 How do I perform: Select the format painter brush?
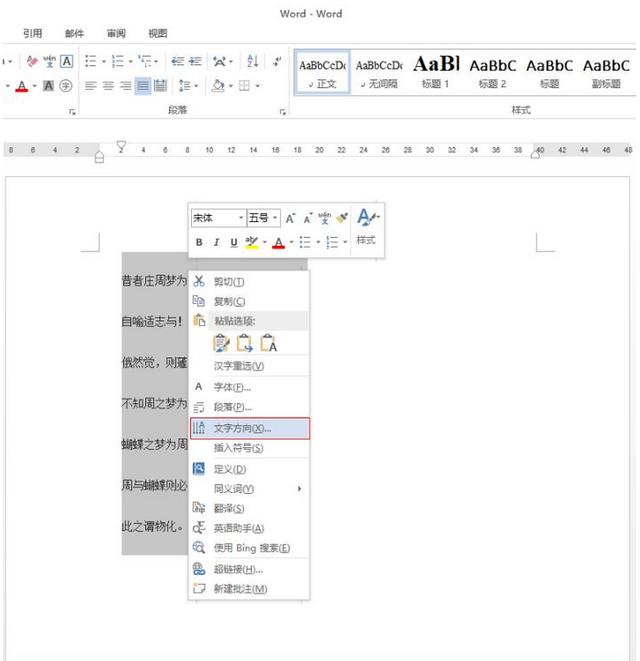[x=342, y=218]
